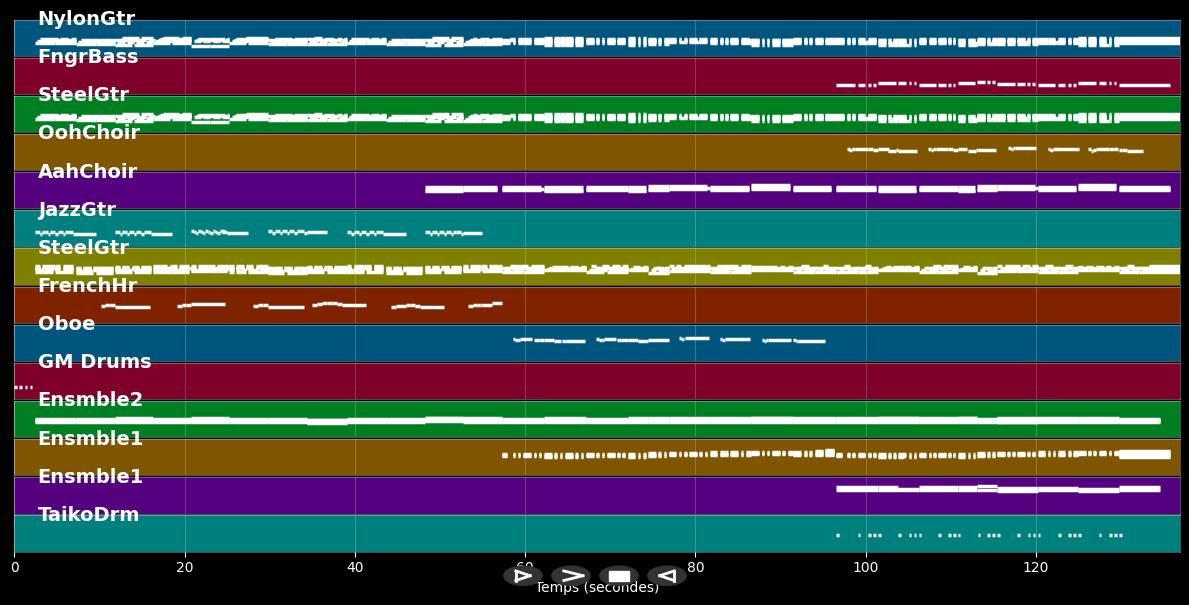Image resolution: width=1189 pixels, height=605 pixels.
Task: Click the GM Drums notes at track start
Action: (23, 387)
